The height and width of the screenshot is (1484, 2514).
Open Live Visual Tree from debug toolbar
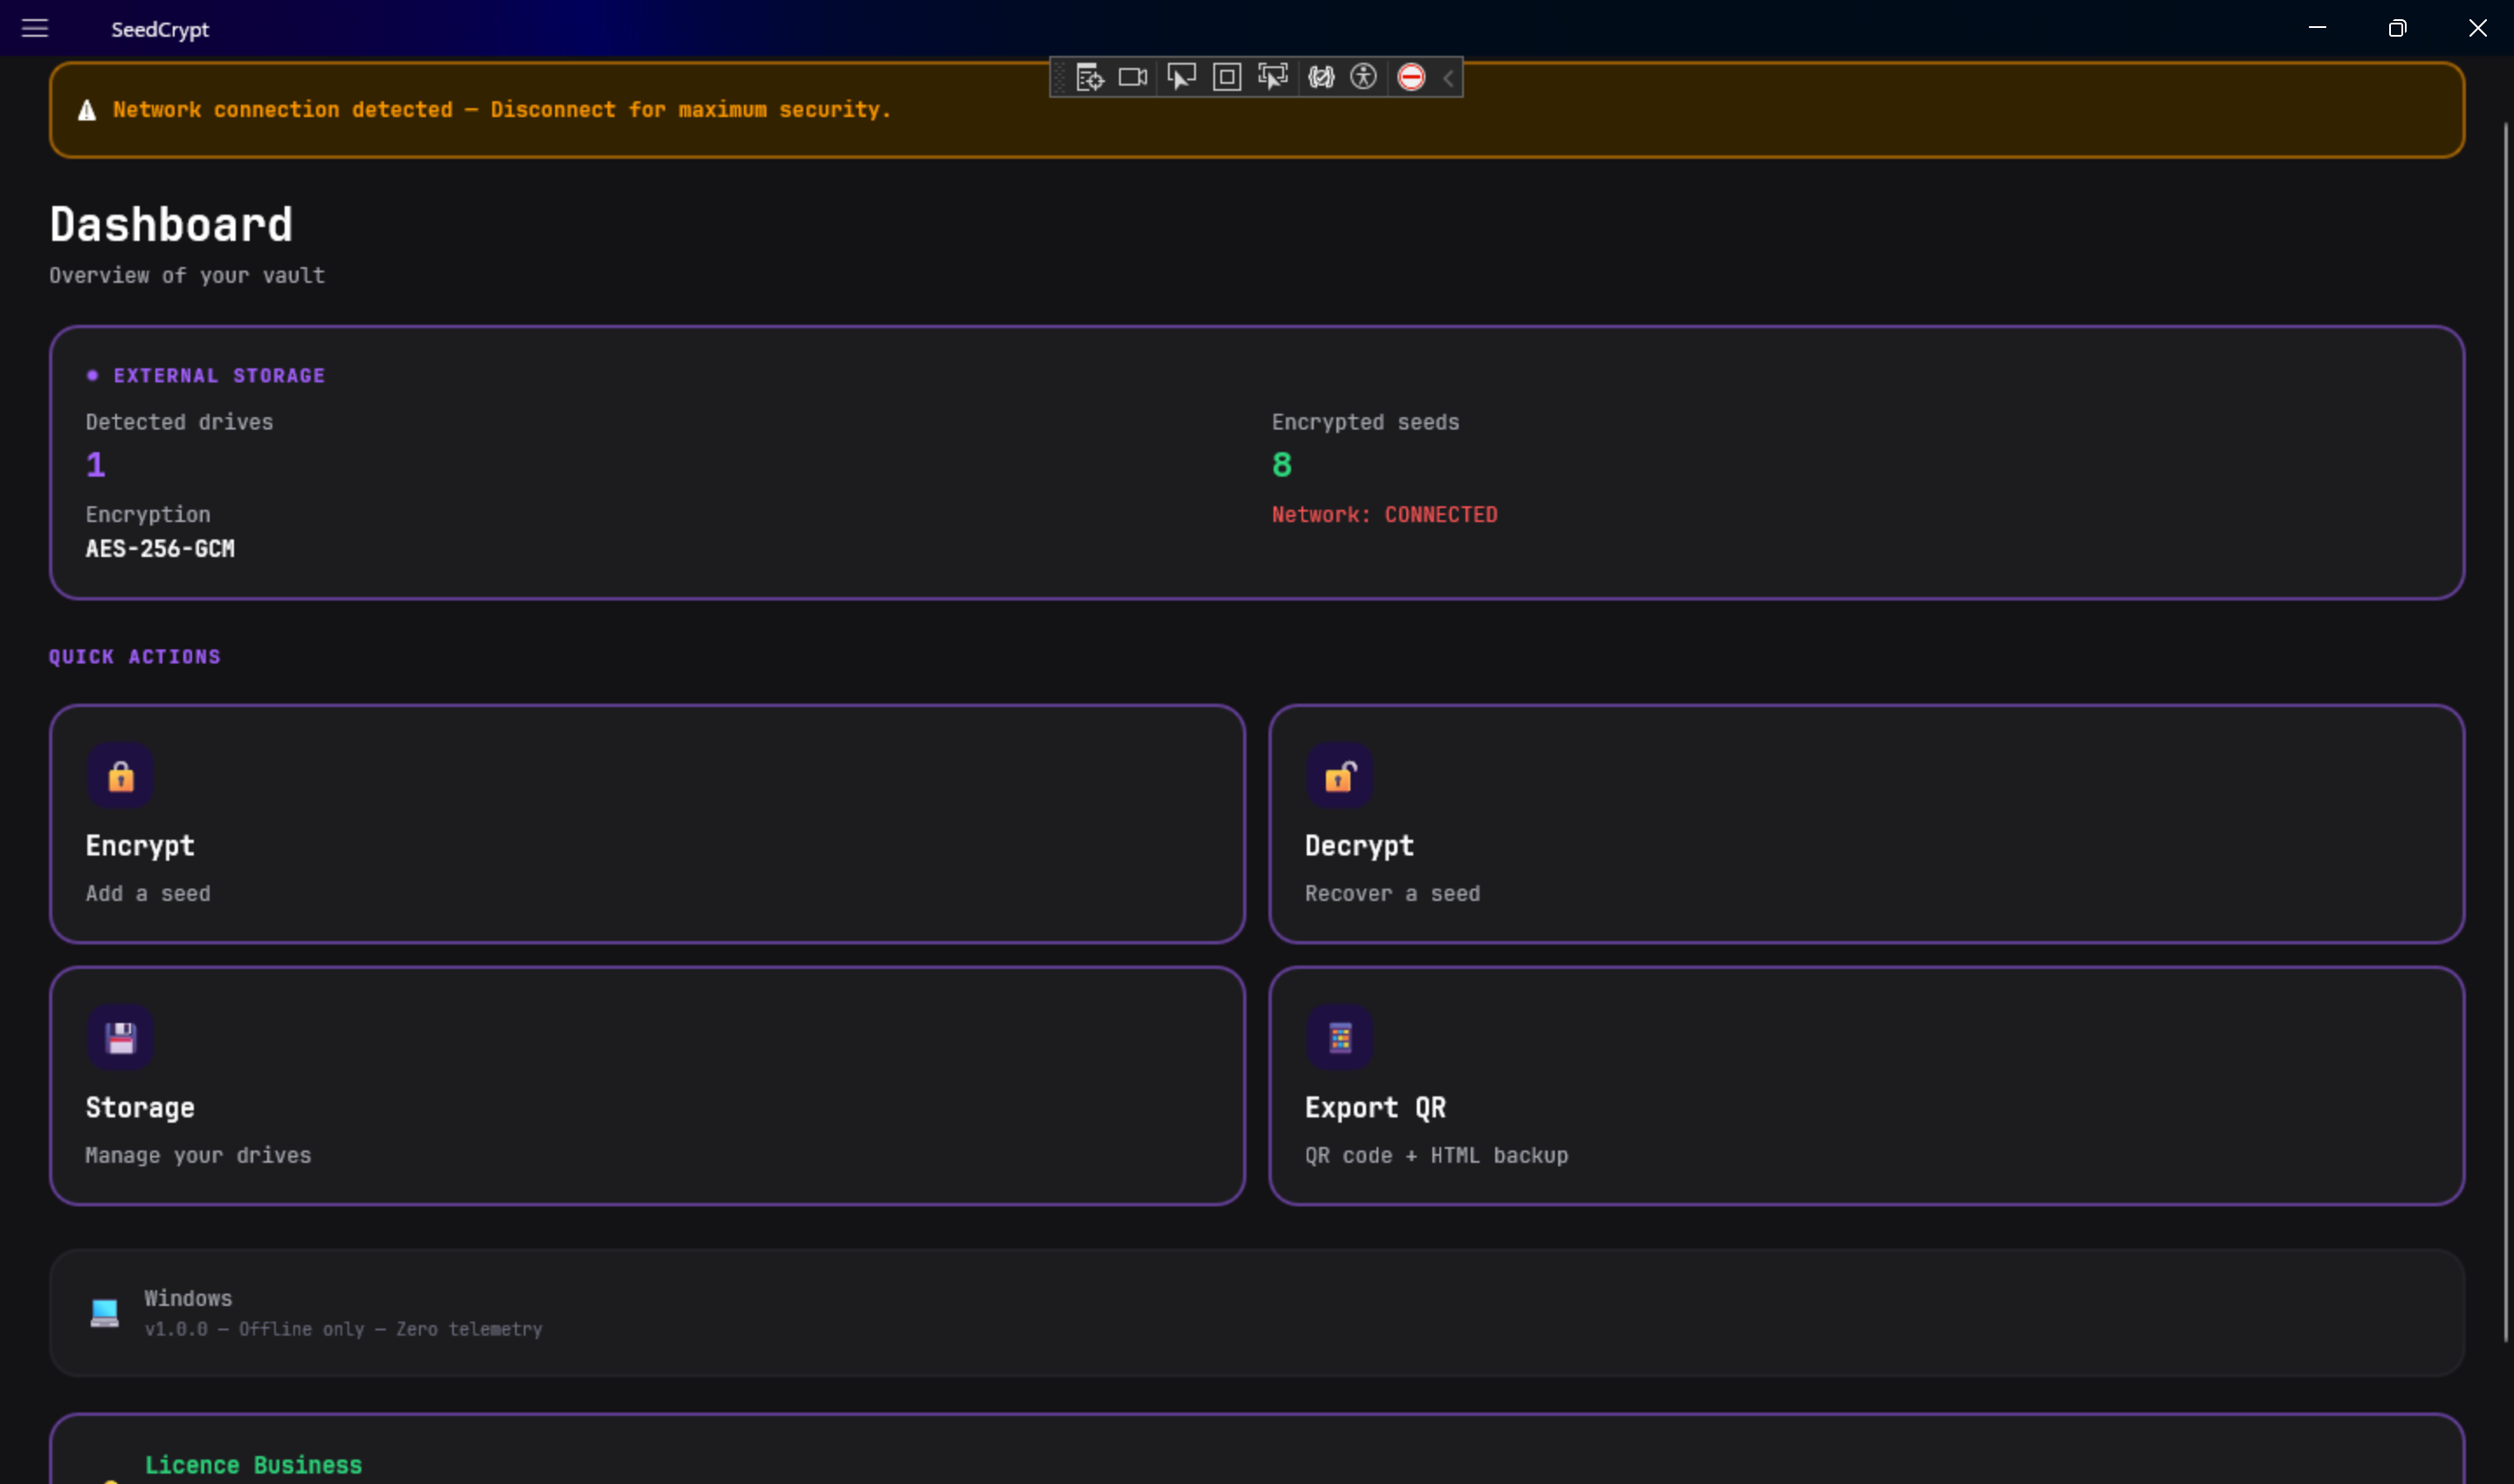tap(1089, 77)
